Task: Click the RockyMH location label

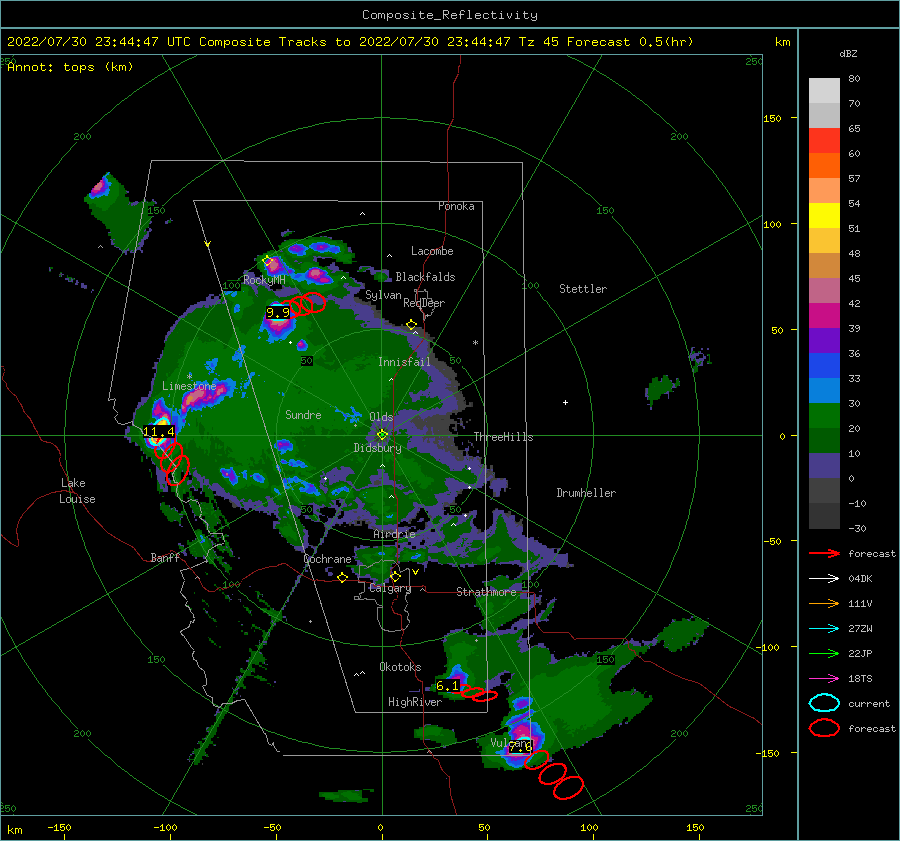Action: point(264,280)
